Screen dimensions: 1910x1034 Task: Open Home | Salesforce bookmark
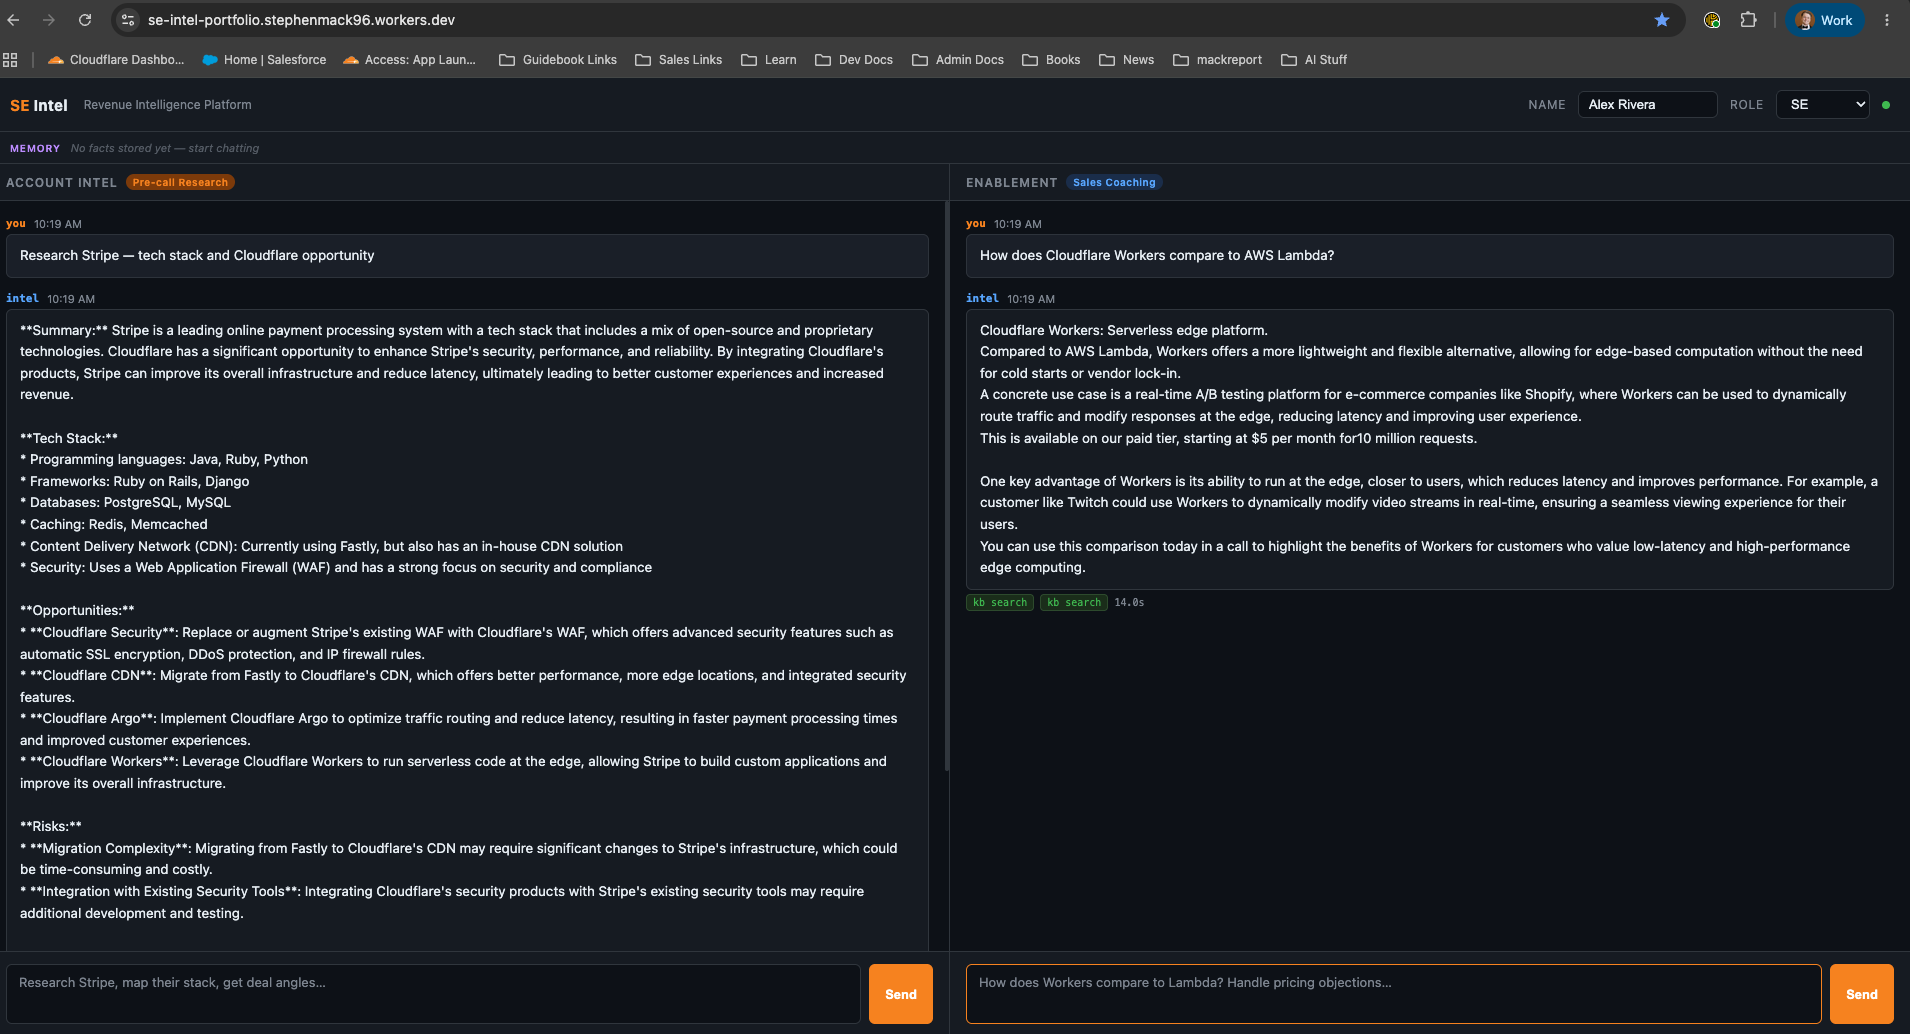(264, 60)
